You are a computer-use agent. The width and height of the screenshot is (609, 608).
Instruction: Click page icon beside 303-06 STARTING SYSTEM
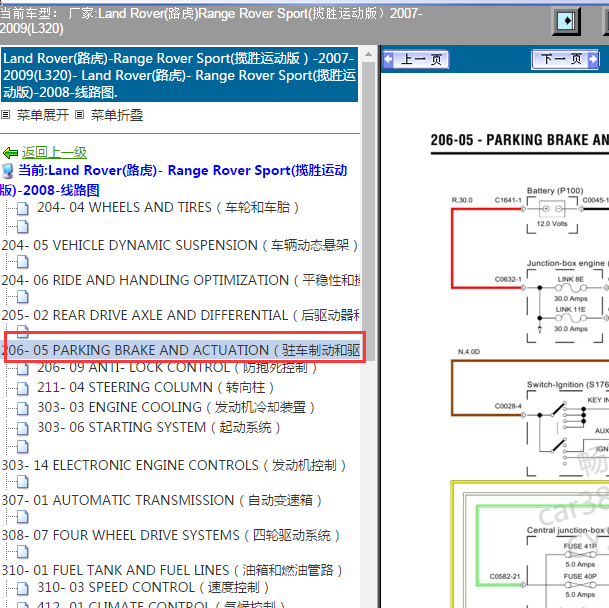click(23, 428)
